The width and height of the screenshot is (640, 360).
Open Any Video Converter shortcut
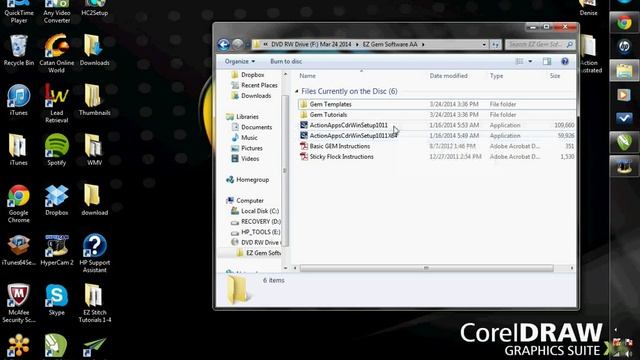57,11
